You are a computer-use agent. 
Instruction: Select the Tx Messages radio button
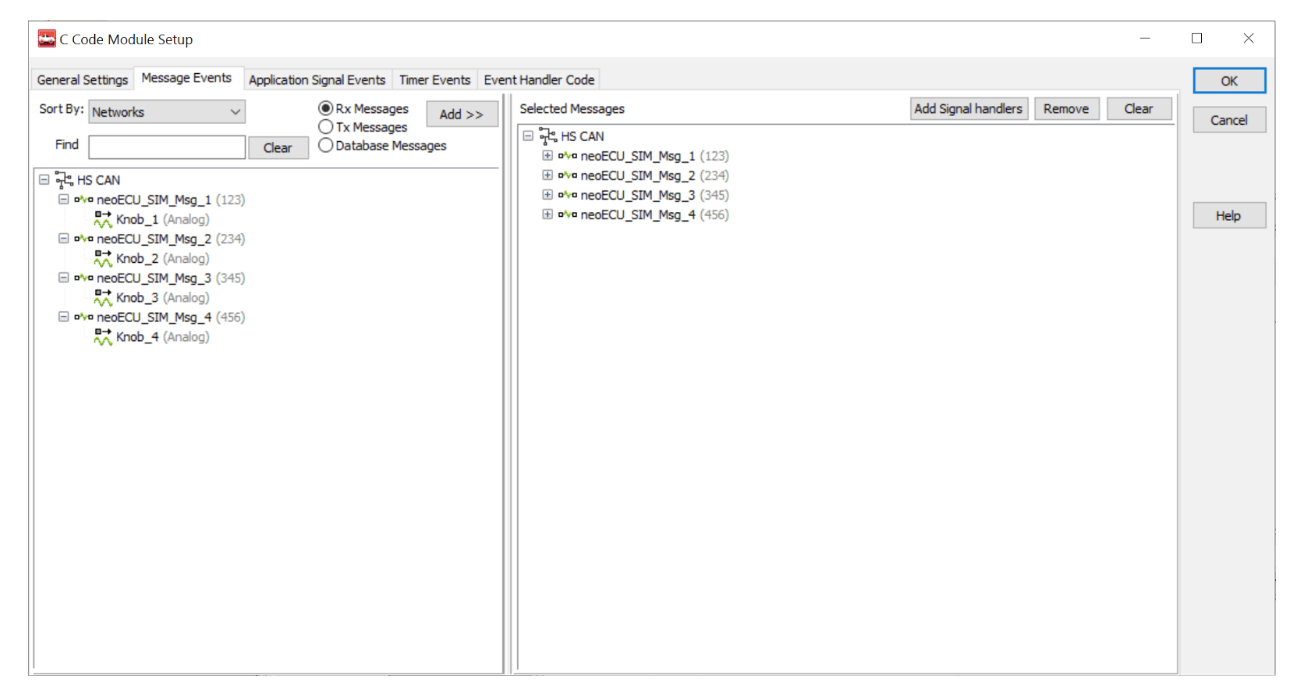(x=325, y=127)
